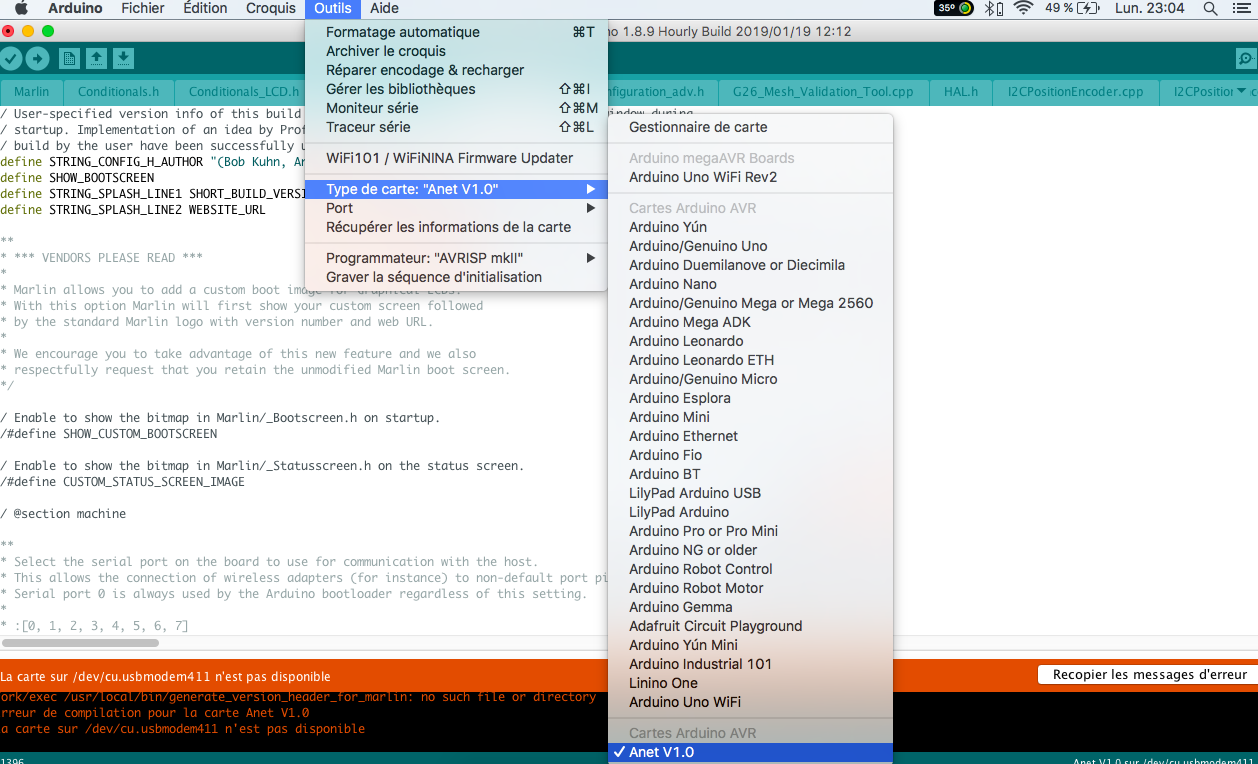This screenshot has width=1258, height=764.
Task: Open the Arduino application menu
Action: [x=75, y=8]
